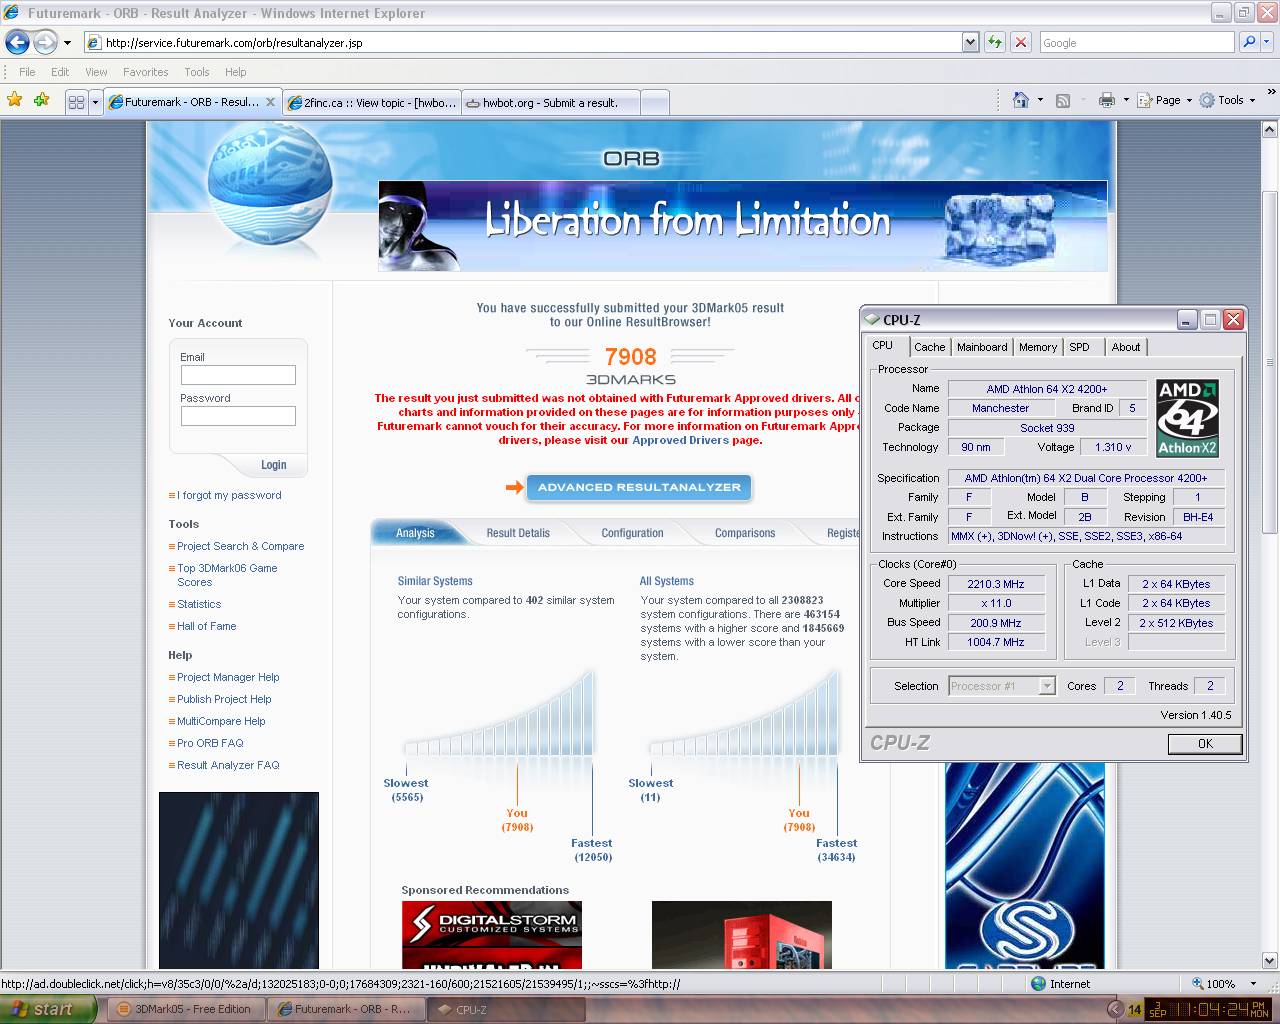1280x1024 pixels.
Task: Click the Digital Storm sponsored ad
Action: tap(491, 935)
